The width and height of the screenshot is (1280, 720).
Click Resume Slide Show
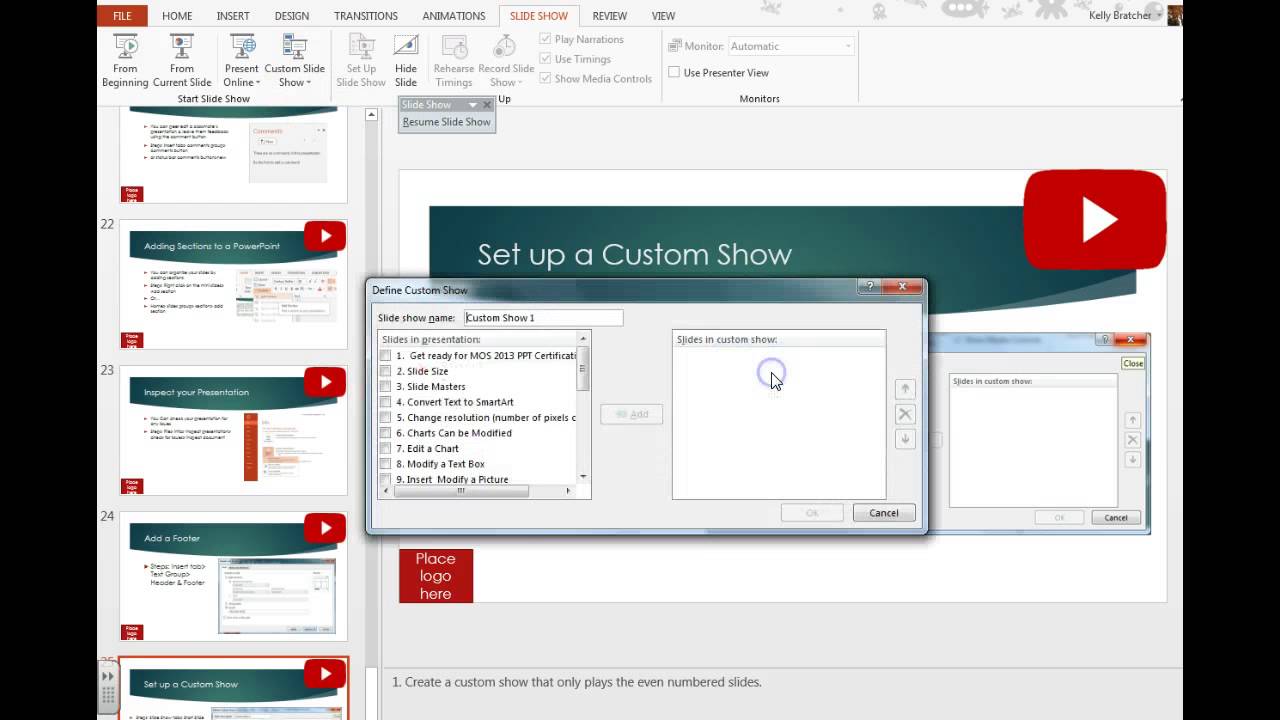(x=446, y=122)
